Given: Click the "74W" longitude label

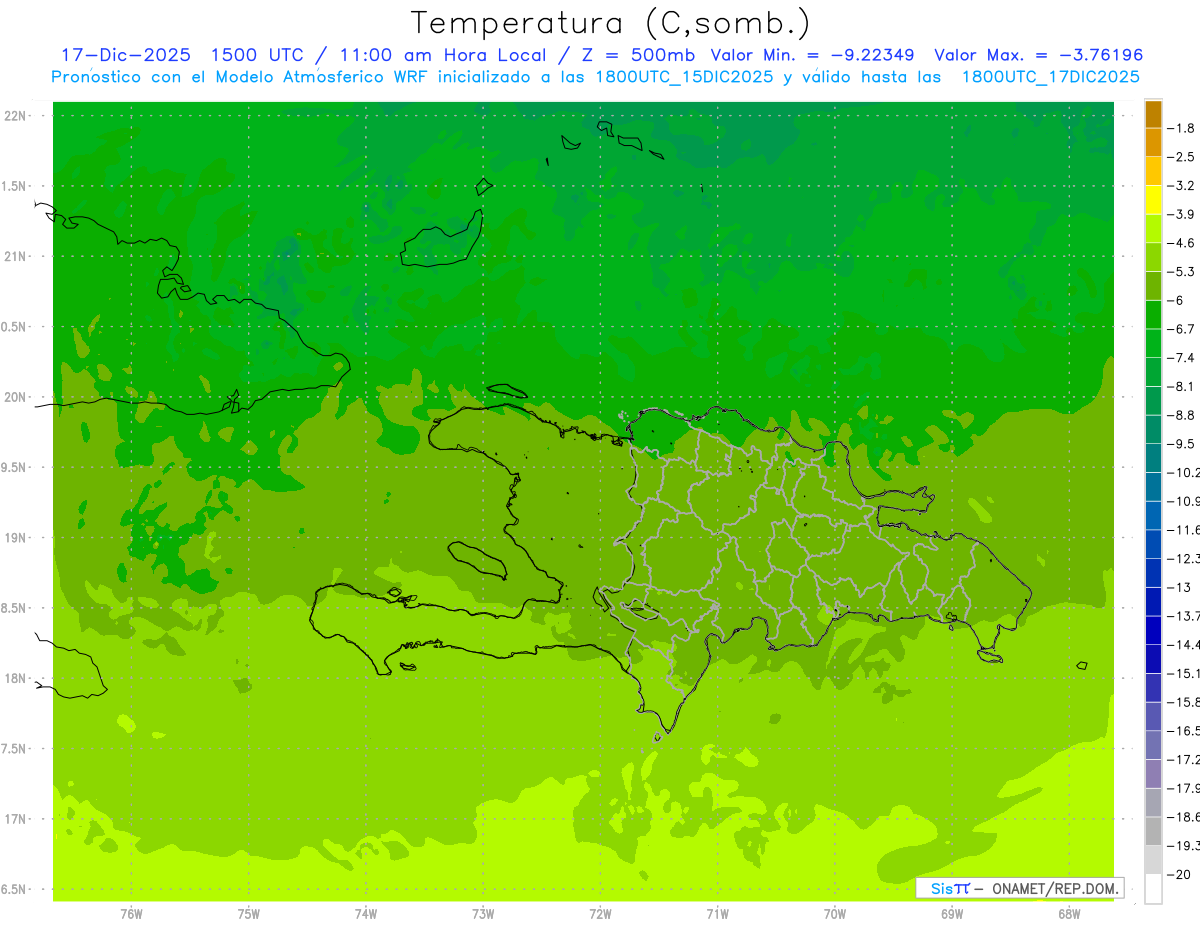Looking at the screenshot, I should 366,914.
